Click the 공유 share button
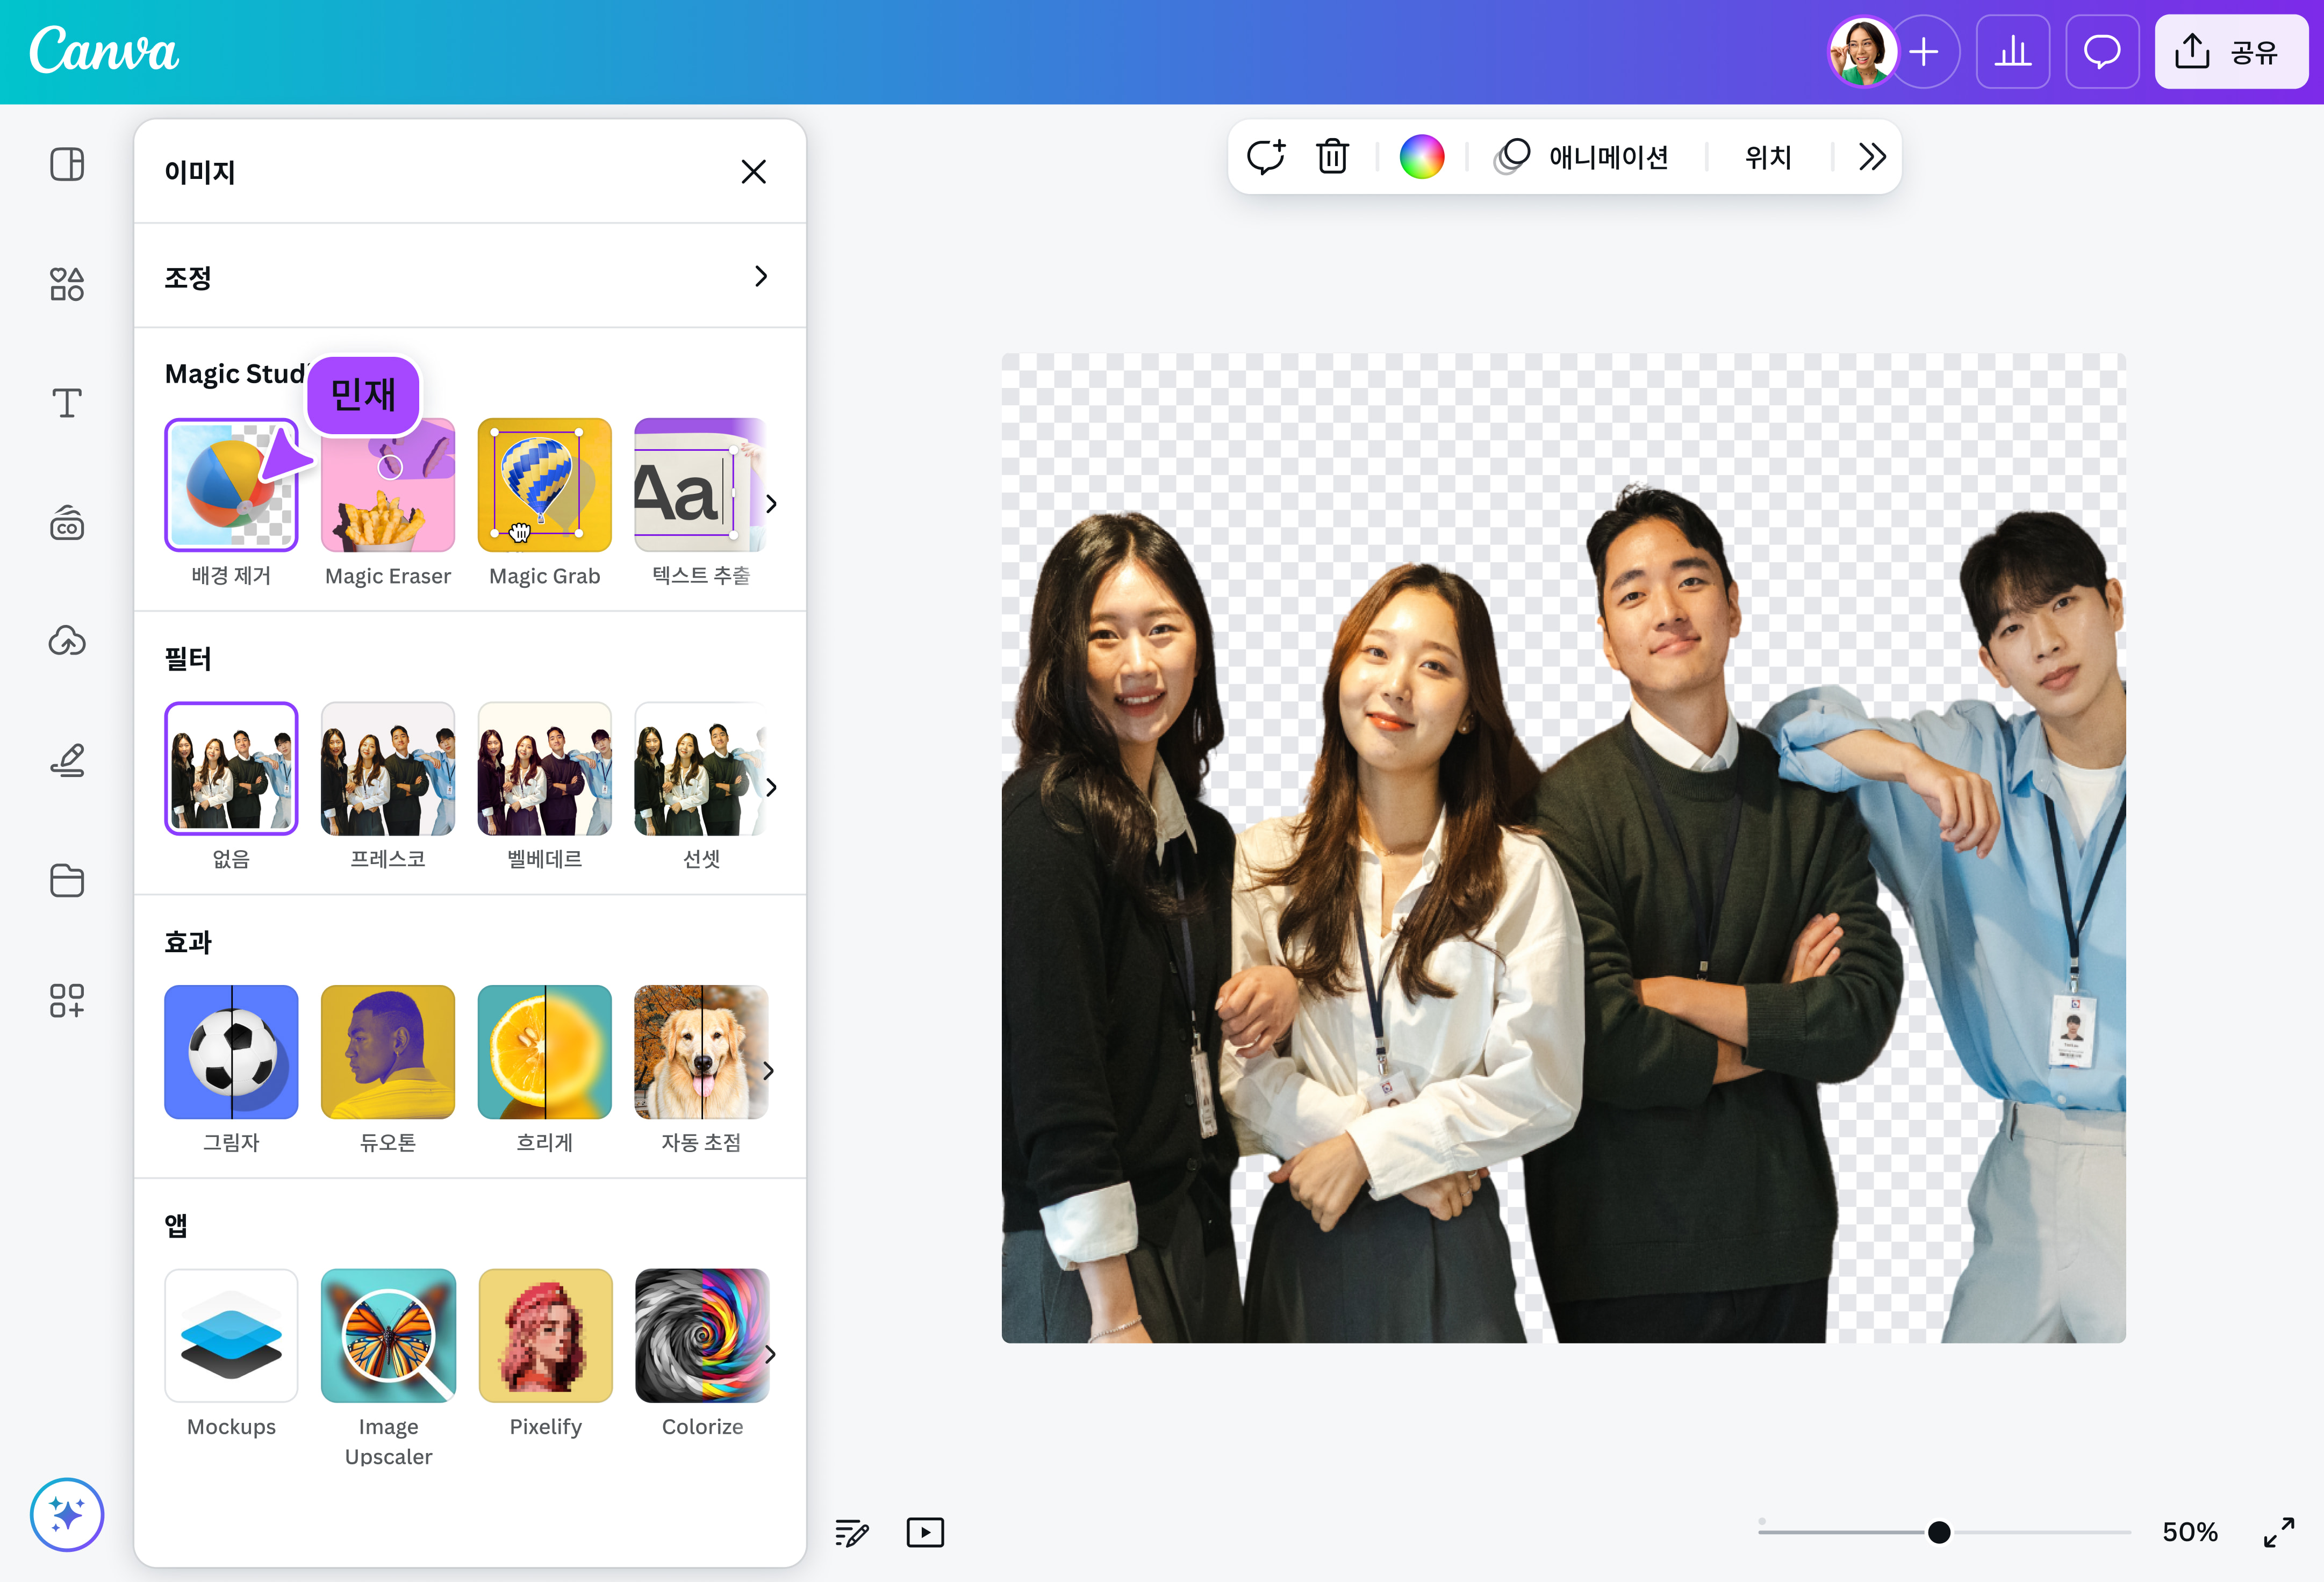 pyautogui.click(x=2231, y=52)
